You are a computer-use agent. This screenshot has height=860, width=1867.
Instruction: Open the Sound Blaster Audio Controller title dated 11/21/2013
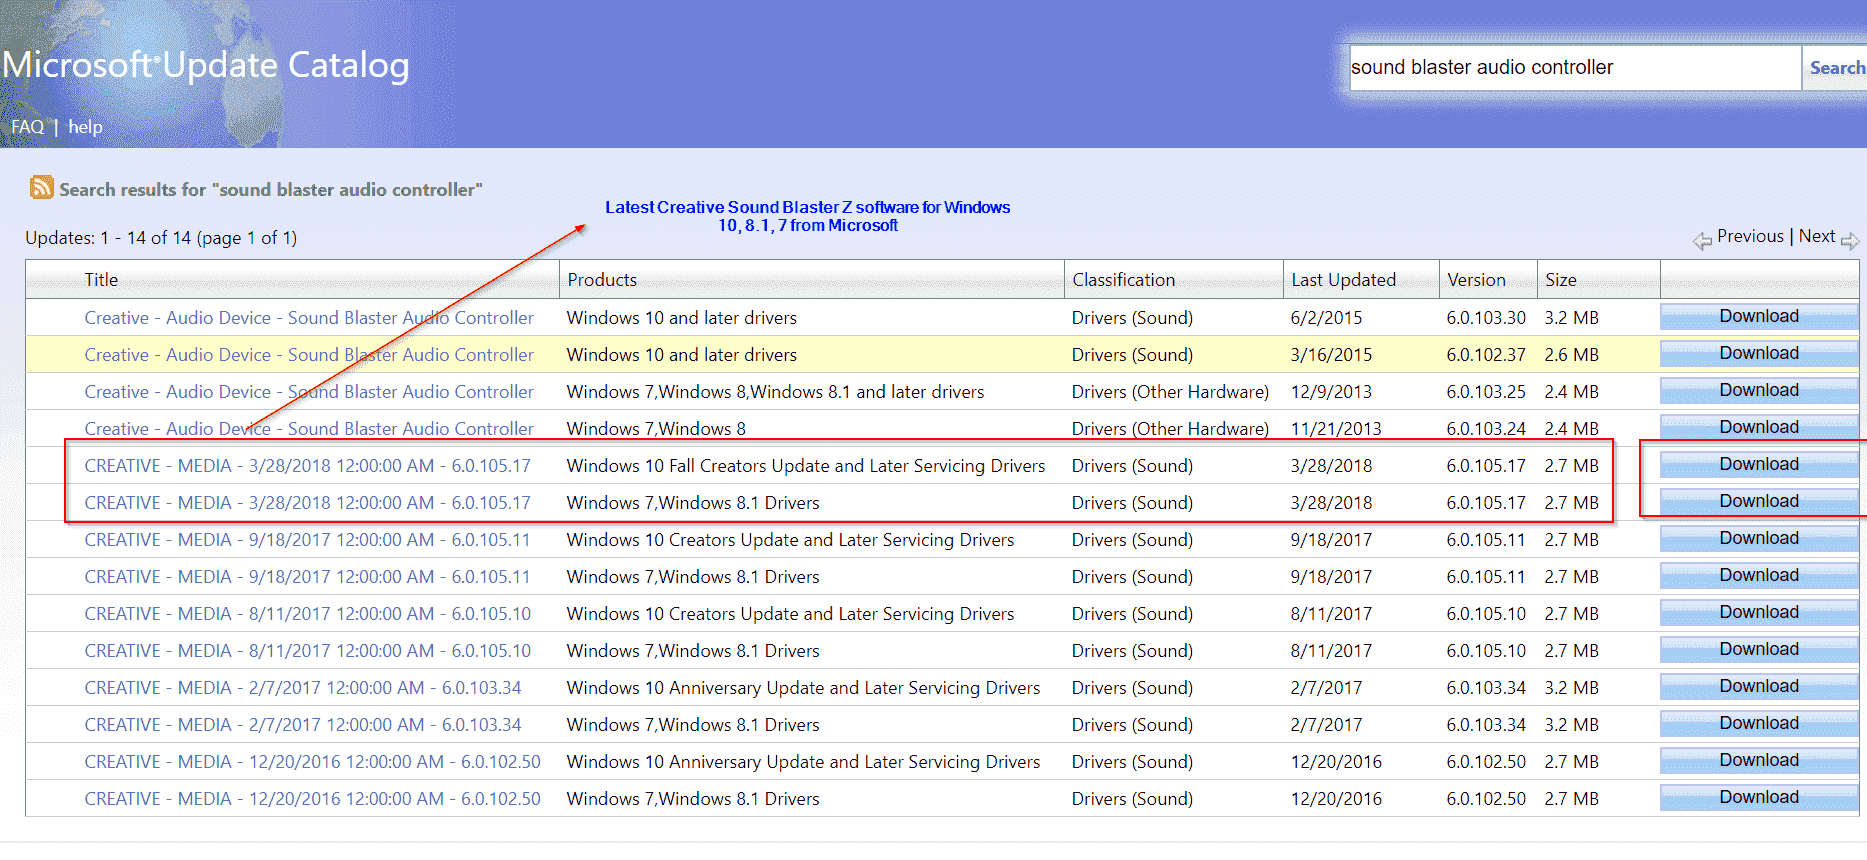(309, 429)
